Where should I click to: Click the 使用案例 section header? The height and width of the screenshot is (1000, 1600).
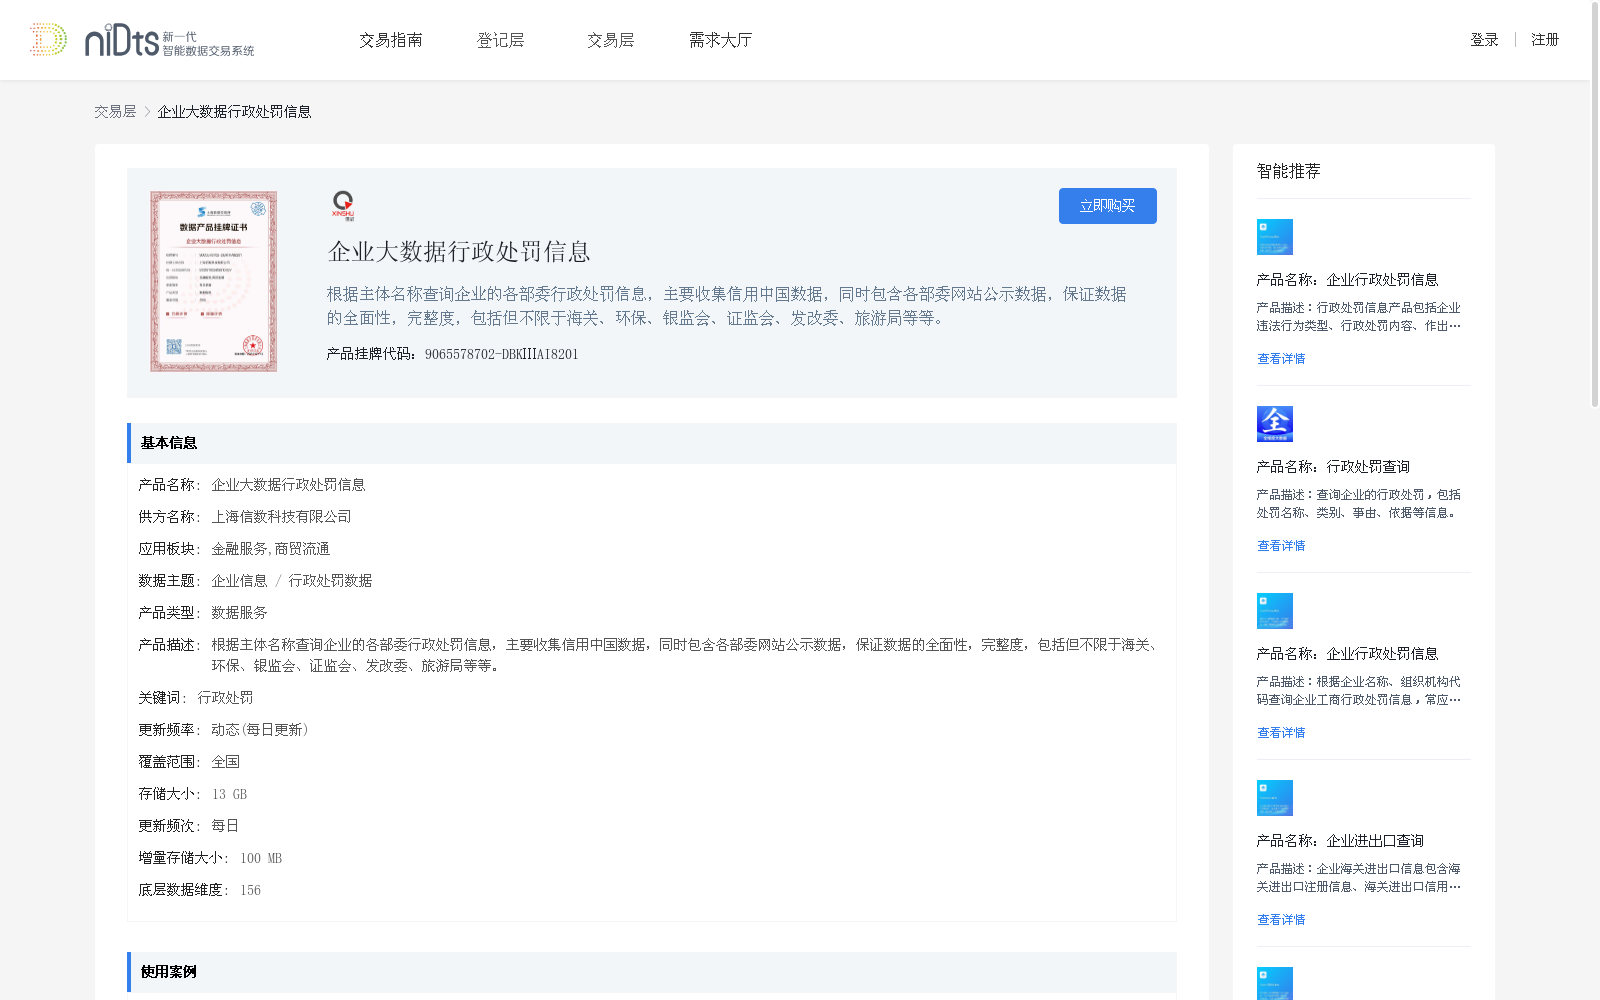pyautogui.click(x=652, y=972)
